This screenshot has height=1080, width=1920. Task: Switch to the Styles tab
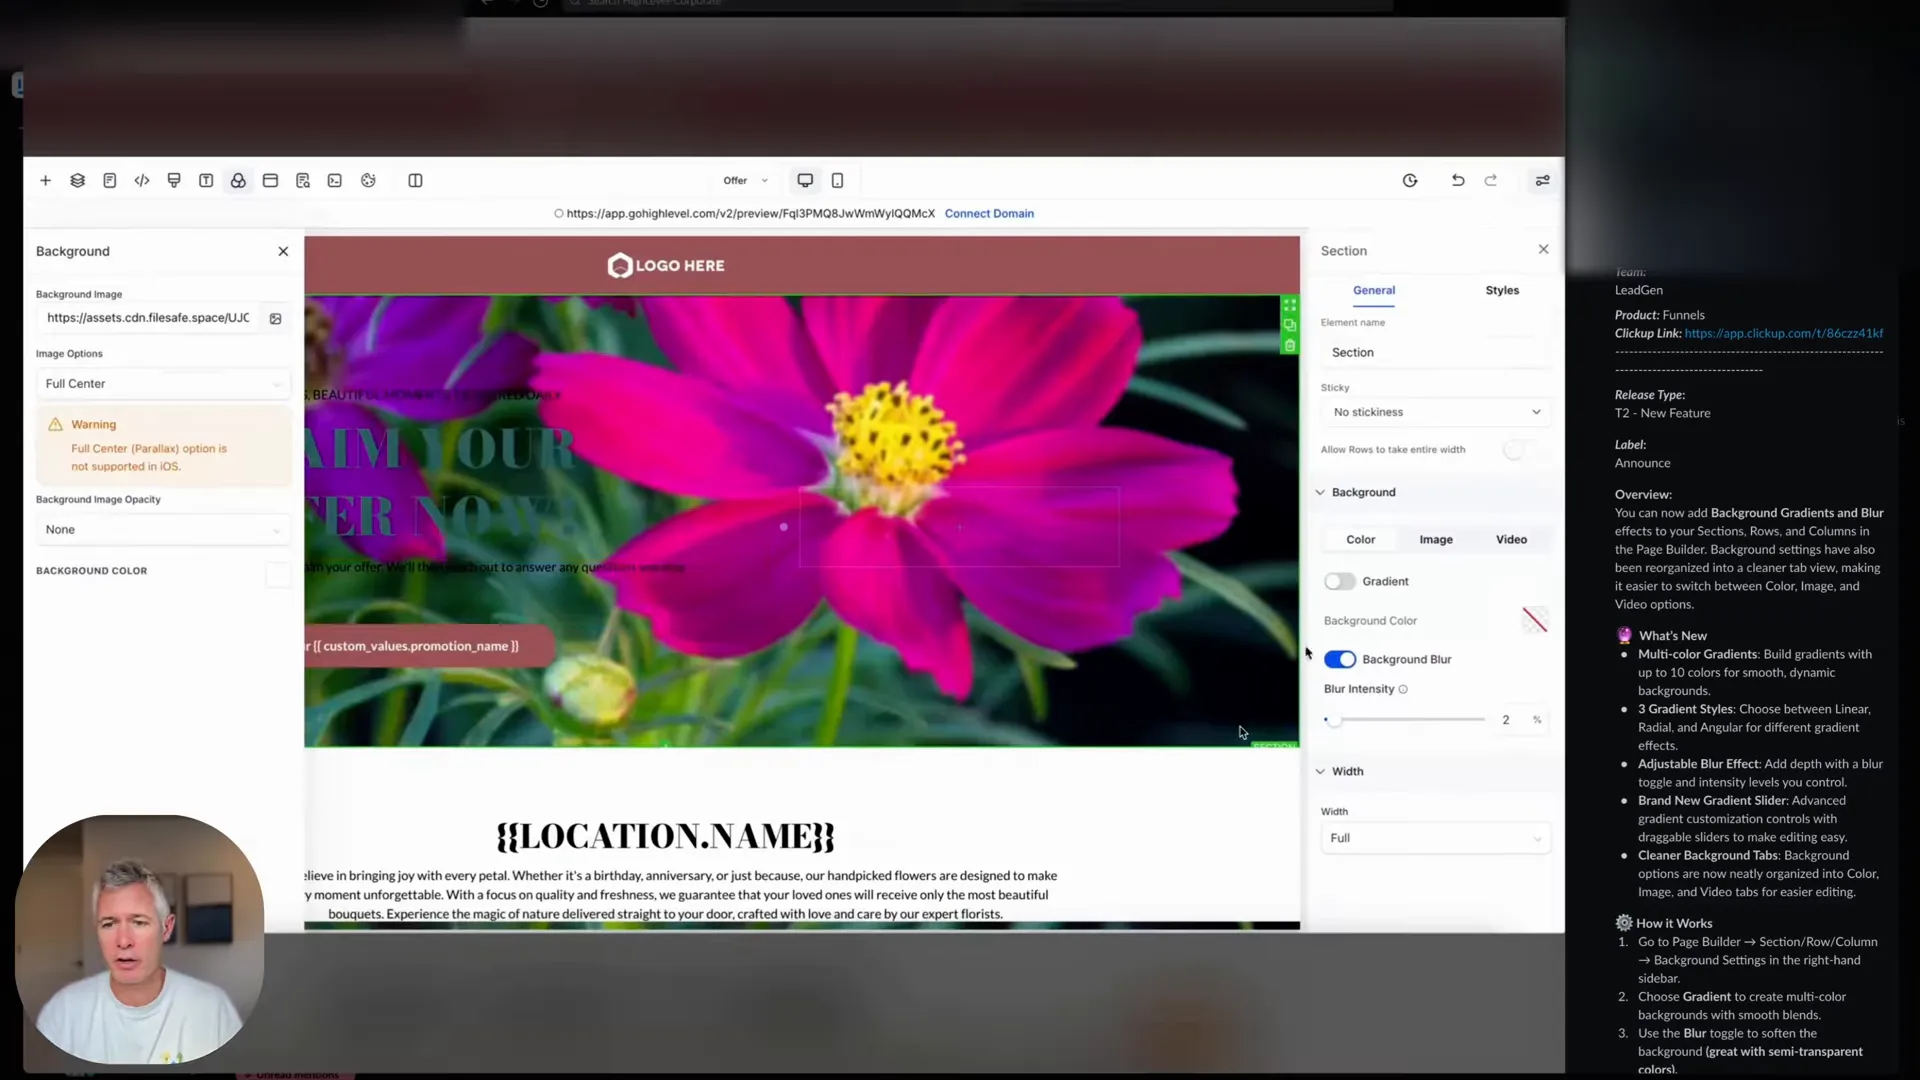click(1502, 291)
